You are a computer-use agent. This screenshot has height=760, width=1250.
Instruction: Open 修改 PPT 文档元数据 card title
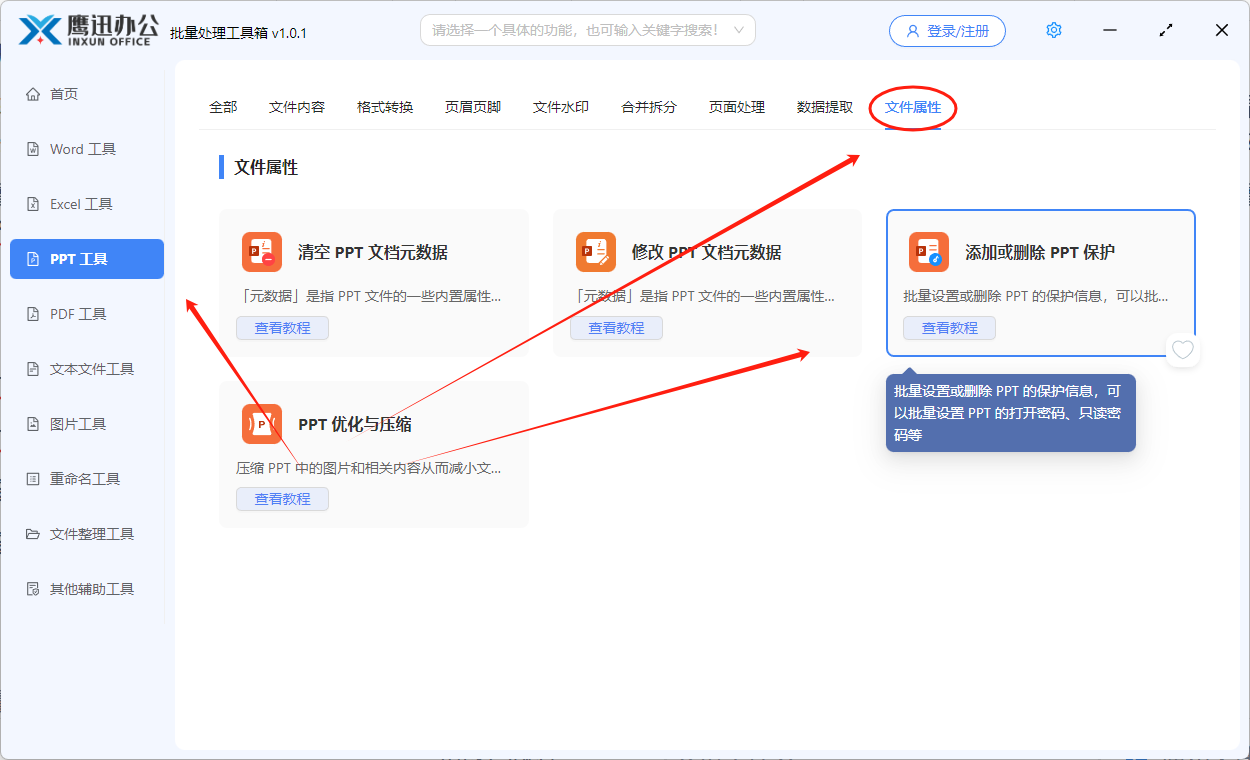707,252
